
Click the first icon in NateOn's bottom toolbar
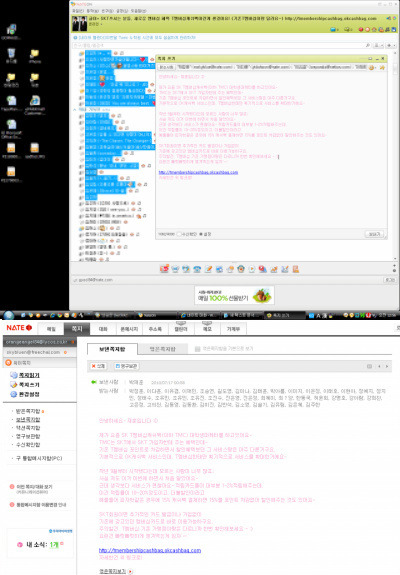(164, 269)
